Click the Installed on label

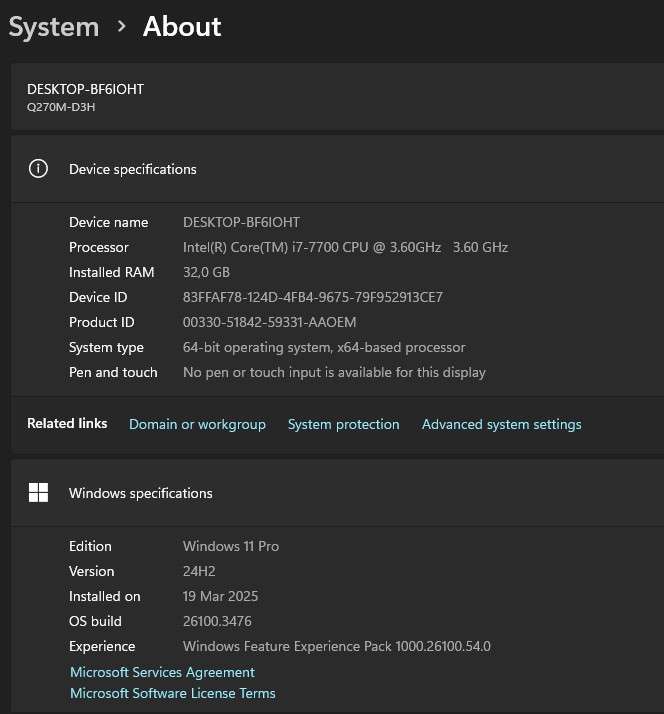coord(105,597)
